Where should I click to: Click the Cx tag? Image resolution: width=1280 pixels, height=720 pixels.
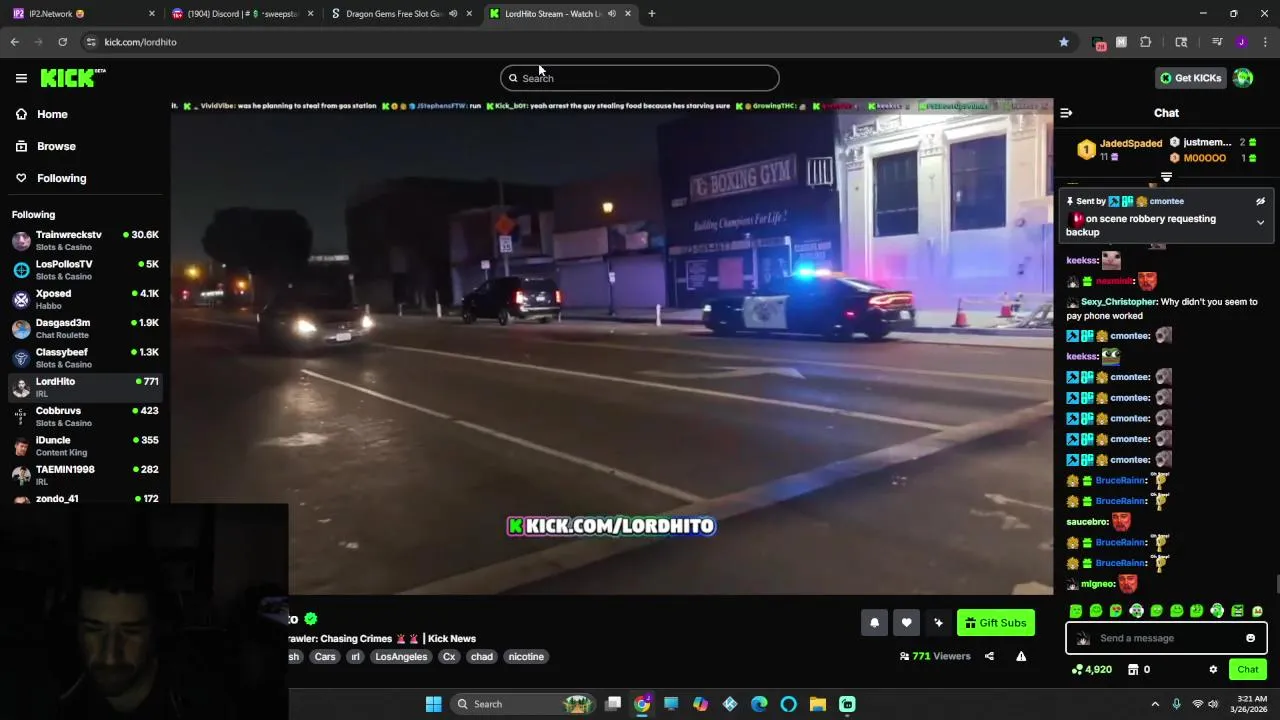449,657
